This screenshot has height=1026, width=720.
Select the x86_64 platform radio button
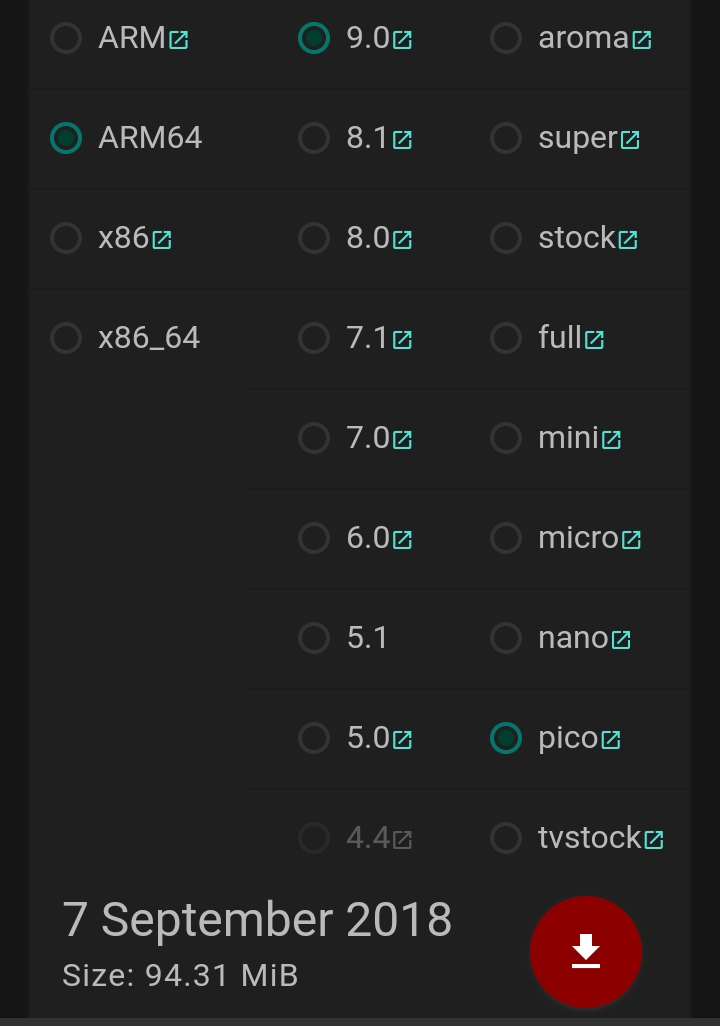click(66, 338)
